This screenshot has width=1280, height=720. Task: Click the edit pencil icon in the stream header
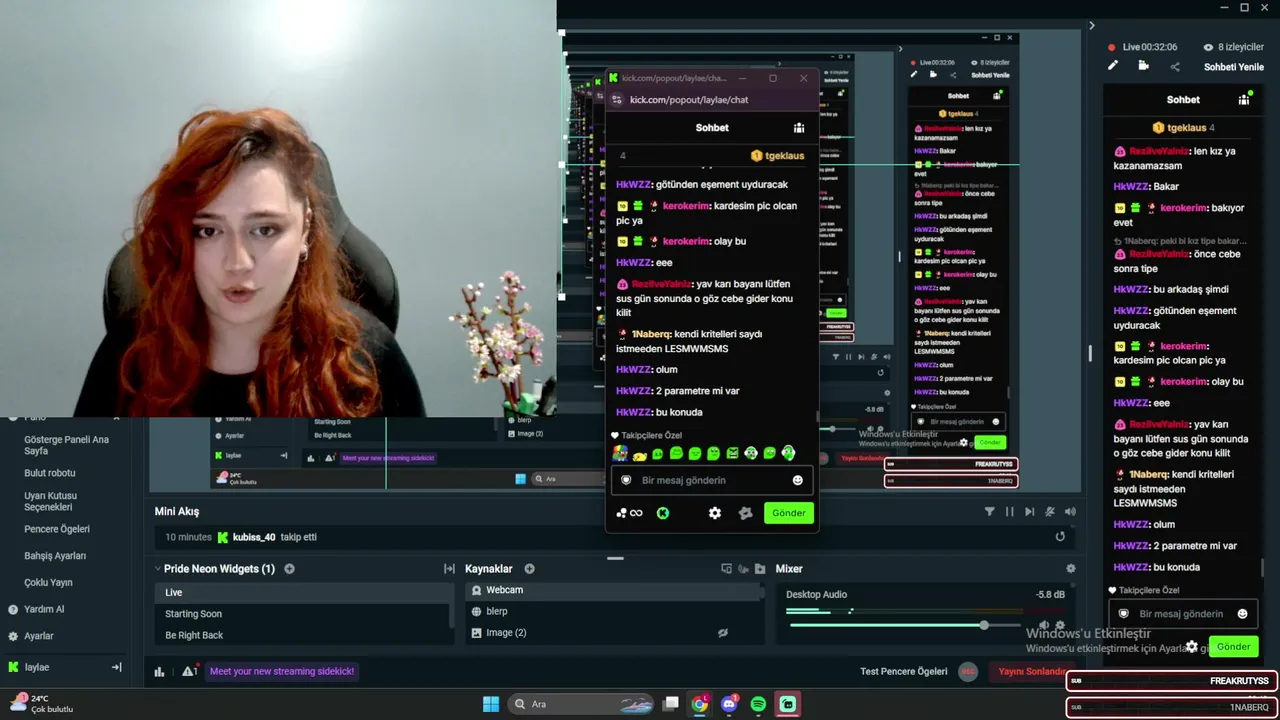pos(1112,66)
